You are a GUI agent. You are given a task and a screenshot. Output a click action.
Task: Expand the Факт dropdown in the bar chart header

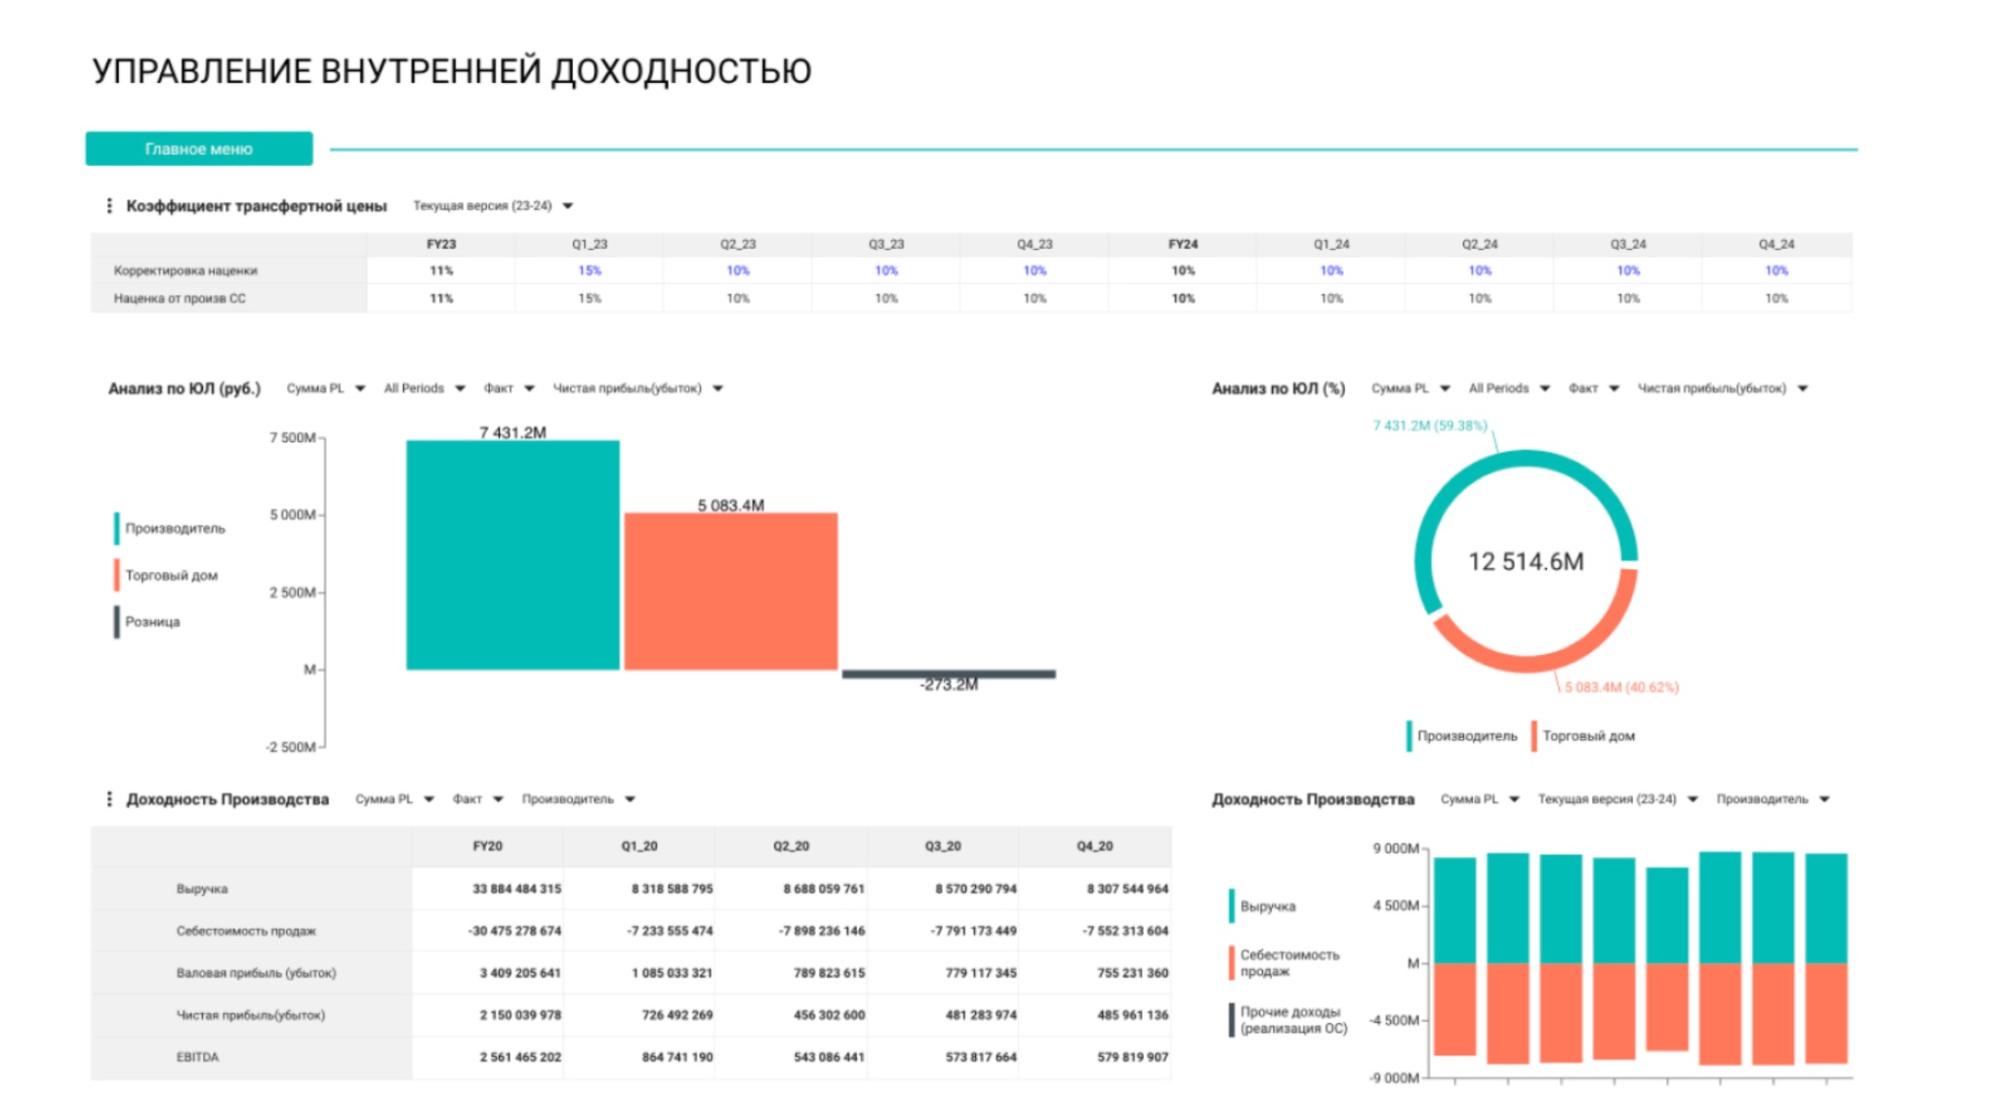pyautogui.click(x=509, y=388)
